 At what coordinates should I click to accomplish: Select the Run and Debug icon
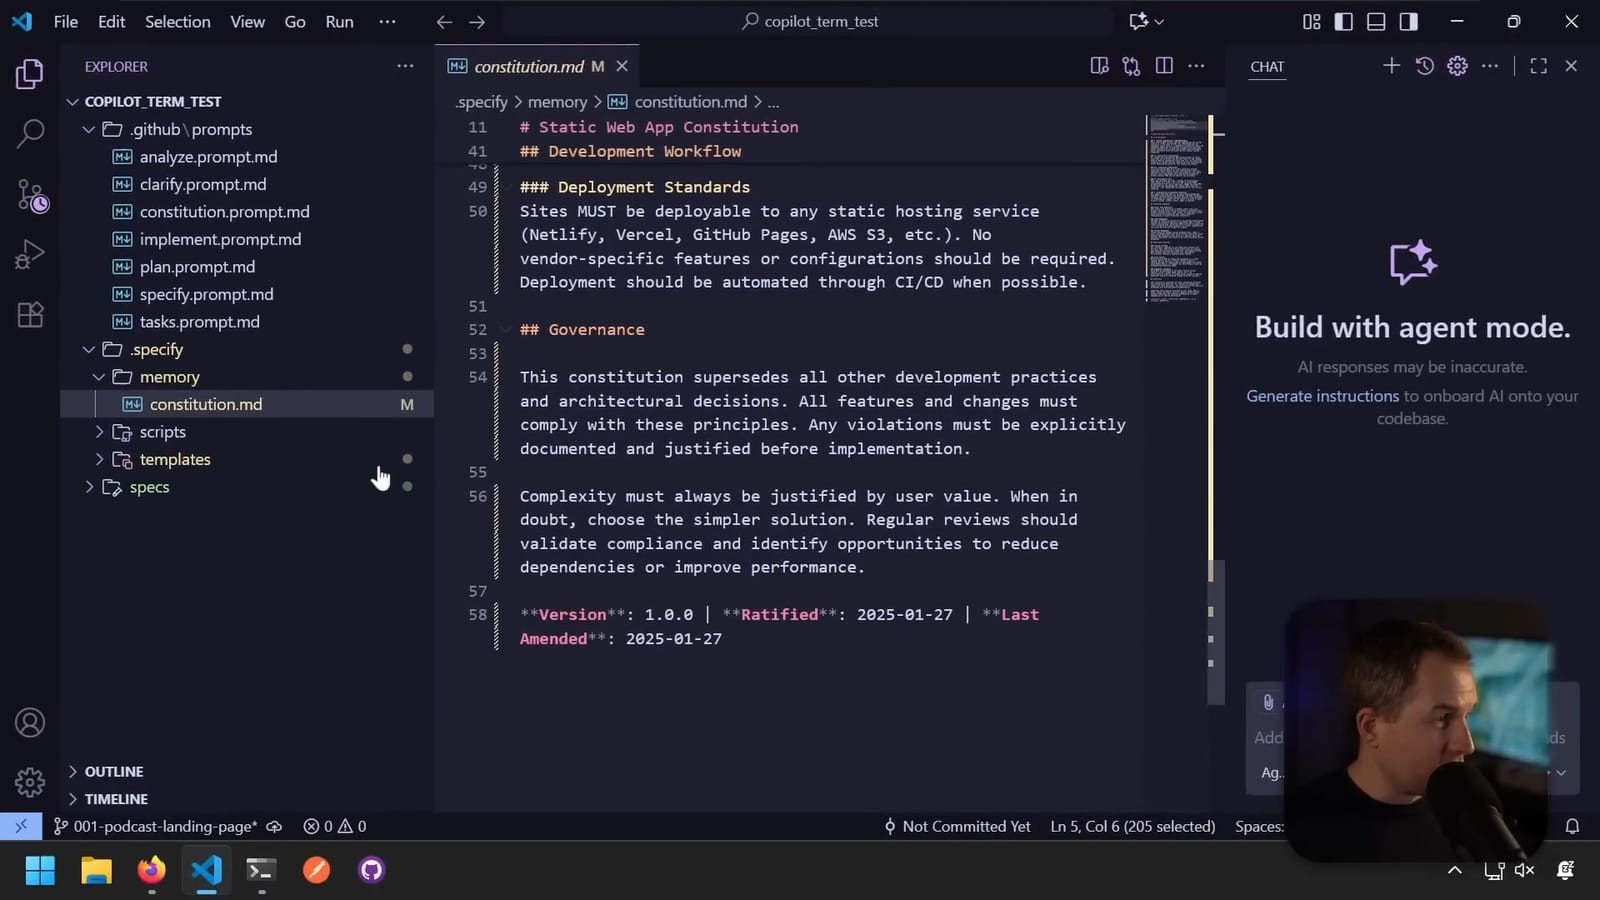point(29,254)
